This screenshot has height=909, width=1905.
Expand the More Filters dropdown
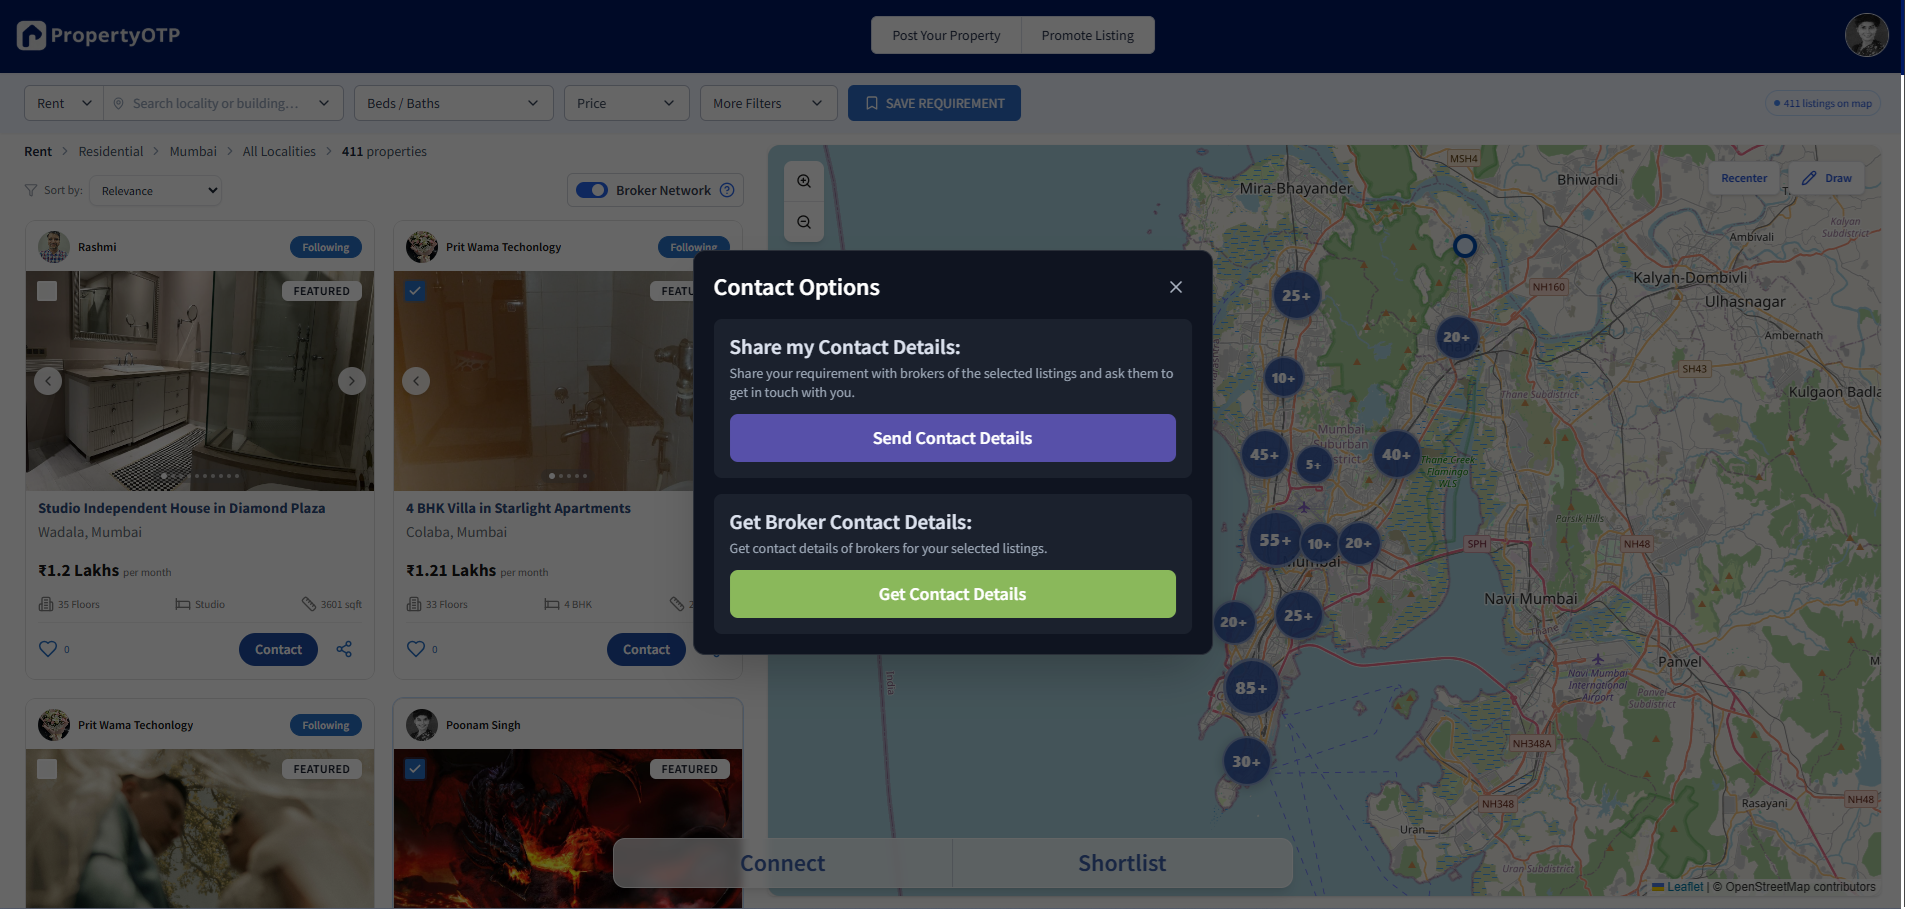coord(768,103)
